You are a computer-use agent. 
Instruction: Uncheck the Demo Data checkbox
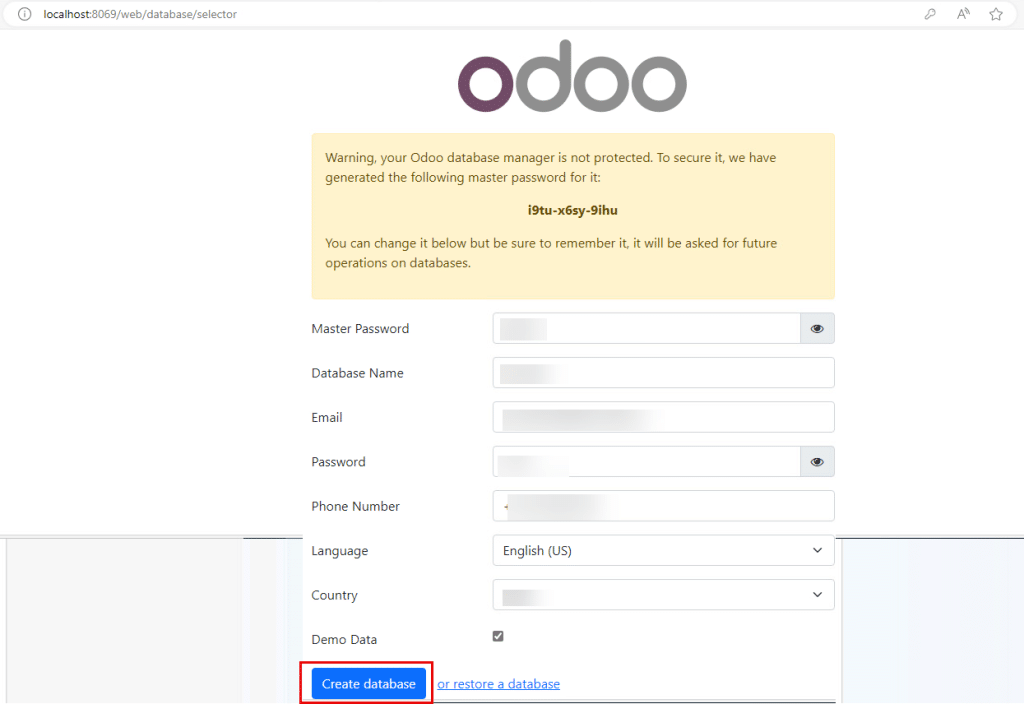pyautogui.click(x=497, y=635)
